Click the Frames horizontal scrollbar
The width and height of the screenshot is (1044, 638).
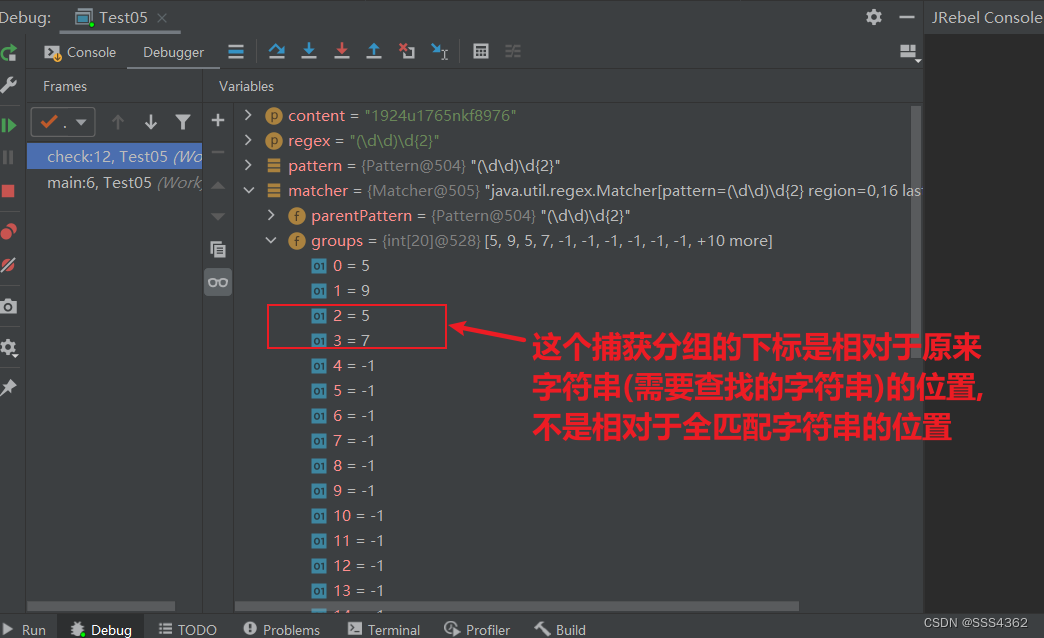tap(101, 607)
